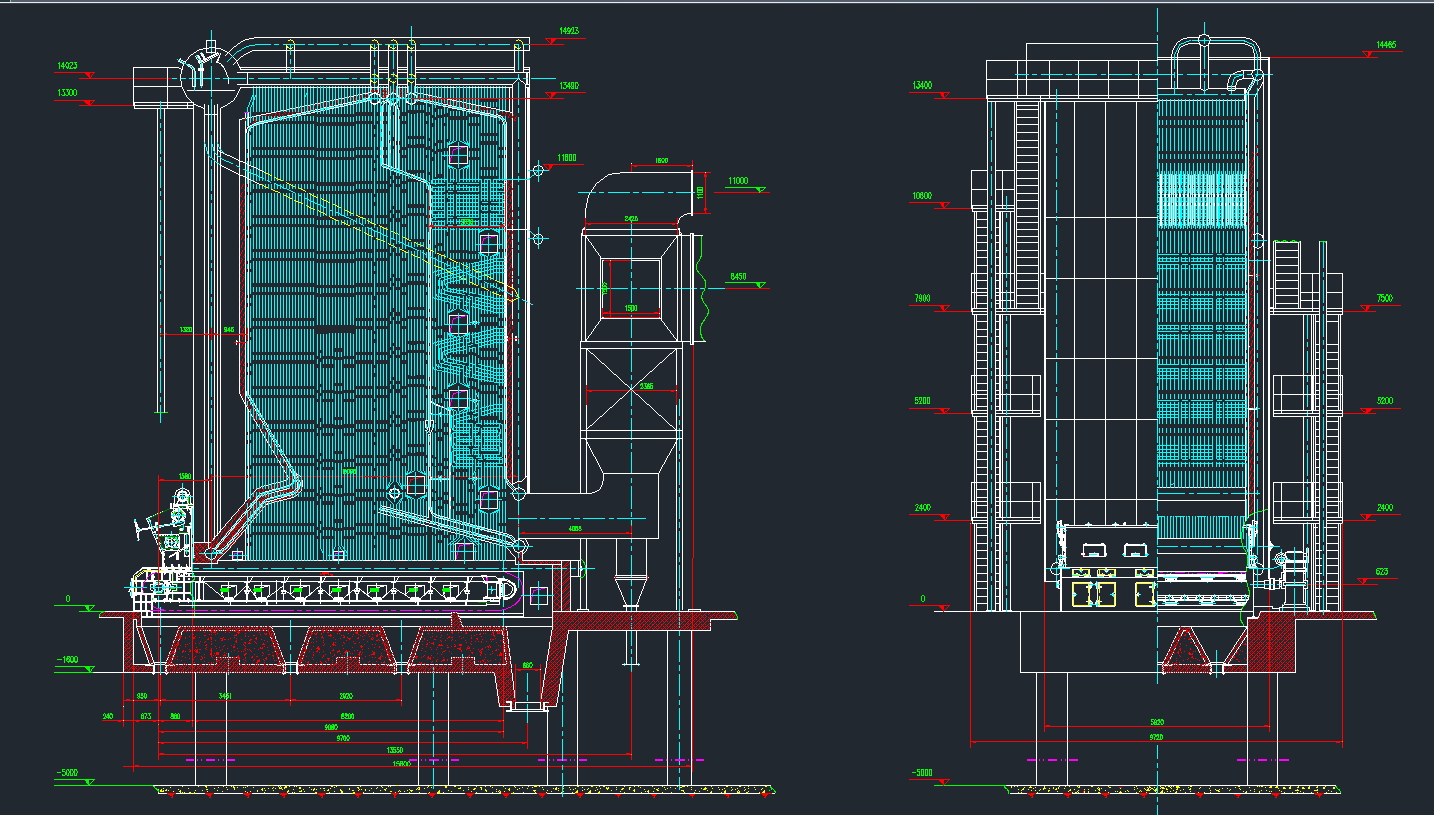Click the 14485 elevation label

(x=1386, y=45)
